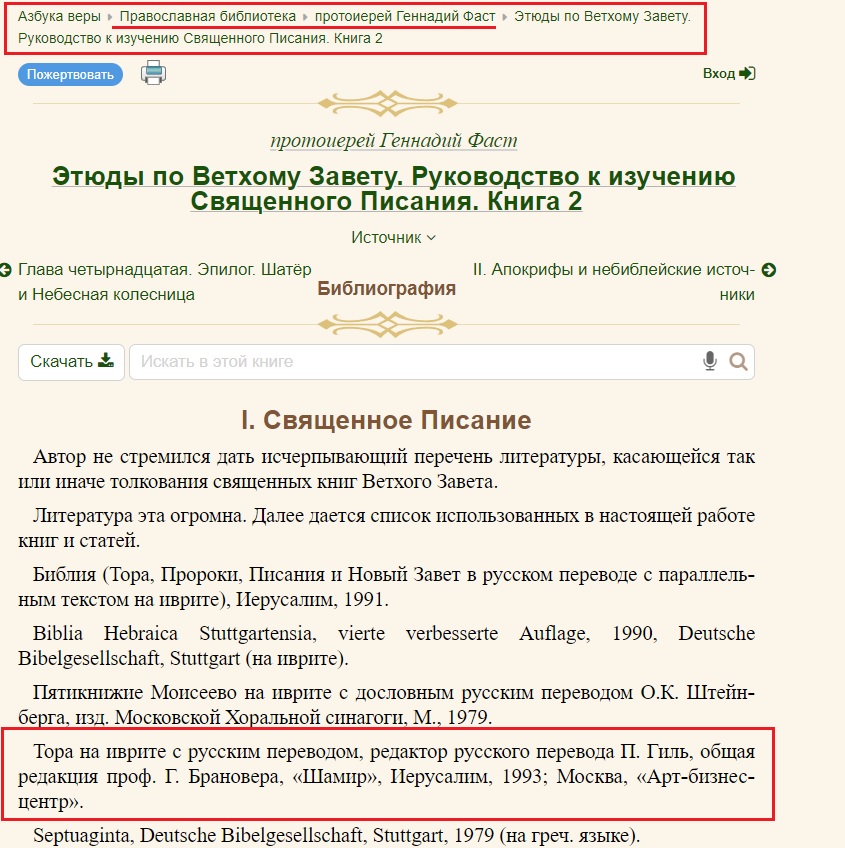
Task: Click the italic author name протоиерей Геннадий Фаст
Action: coord(394,140)
